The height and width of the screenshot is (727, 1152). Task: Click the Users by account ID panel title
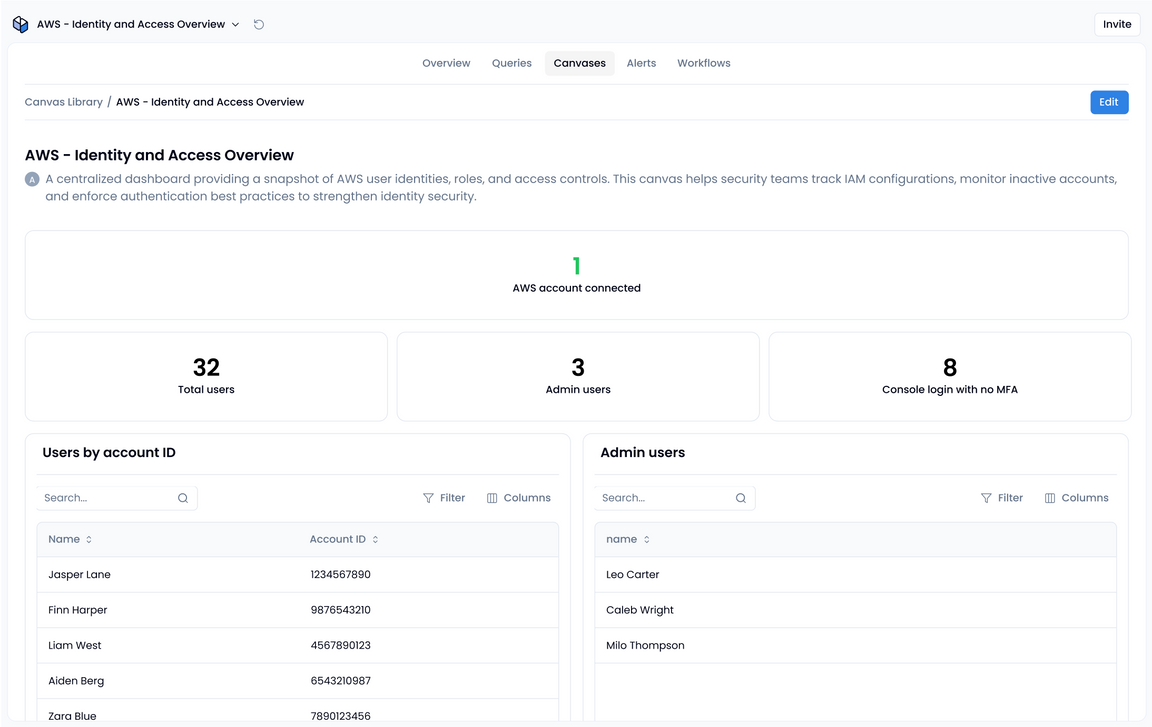tap(109, 452)
